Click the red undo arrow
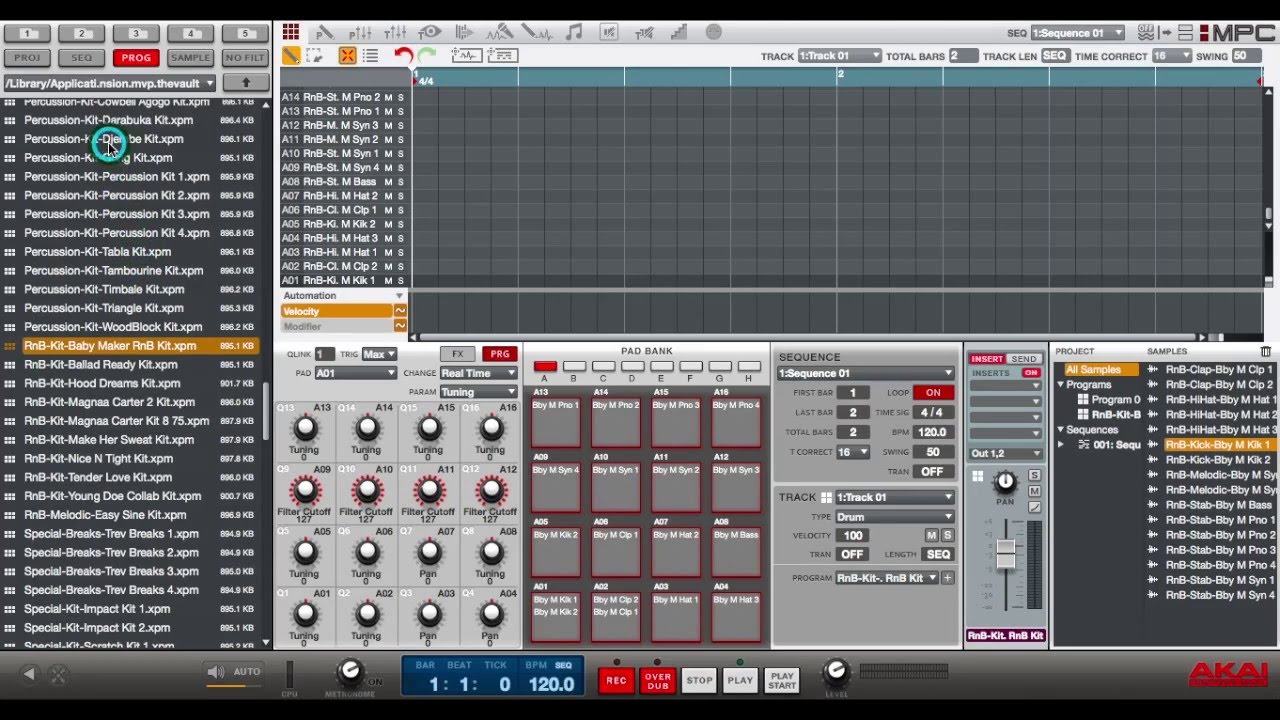This screenshot has width=1280, height=720. 403,56
